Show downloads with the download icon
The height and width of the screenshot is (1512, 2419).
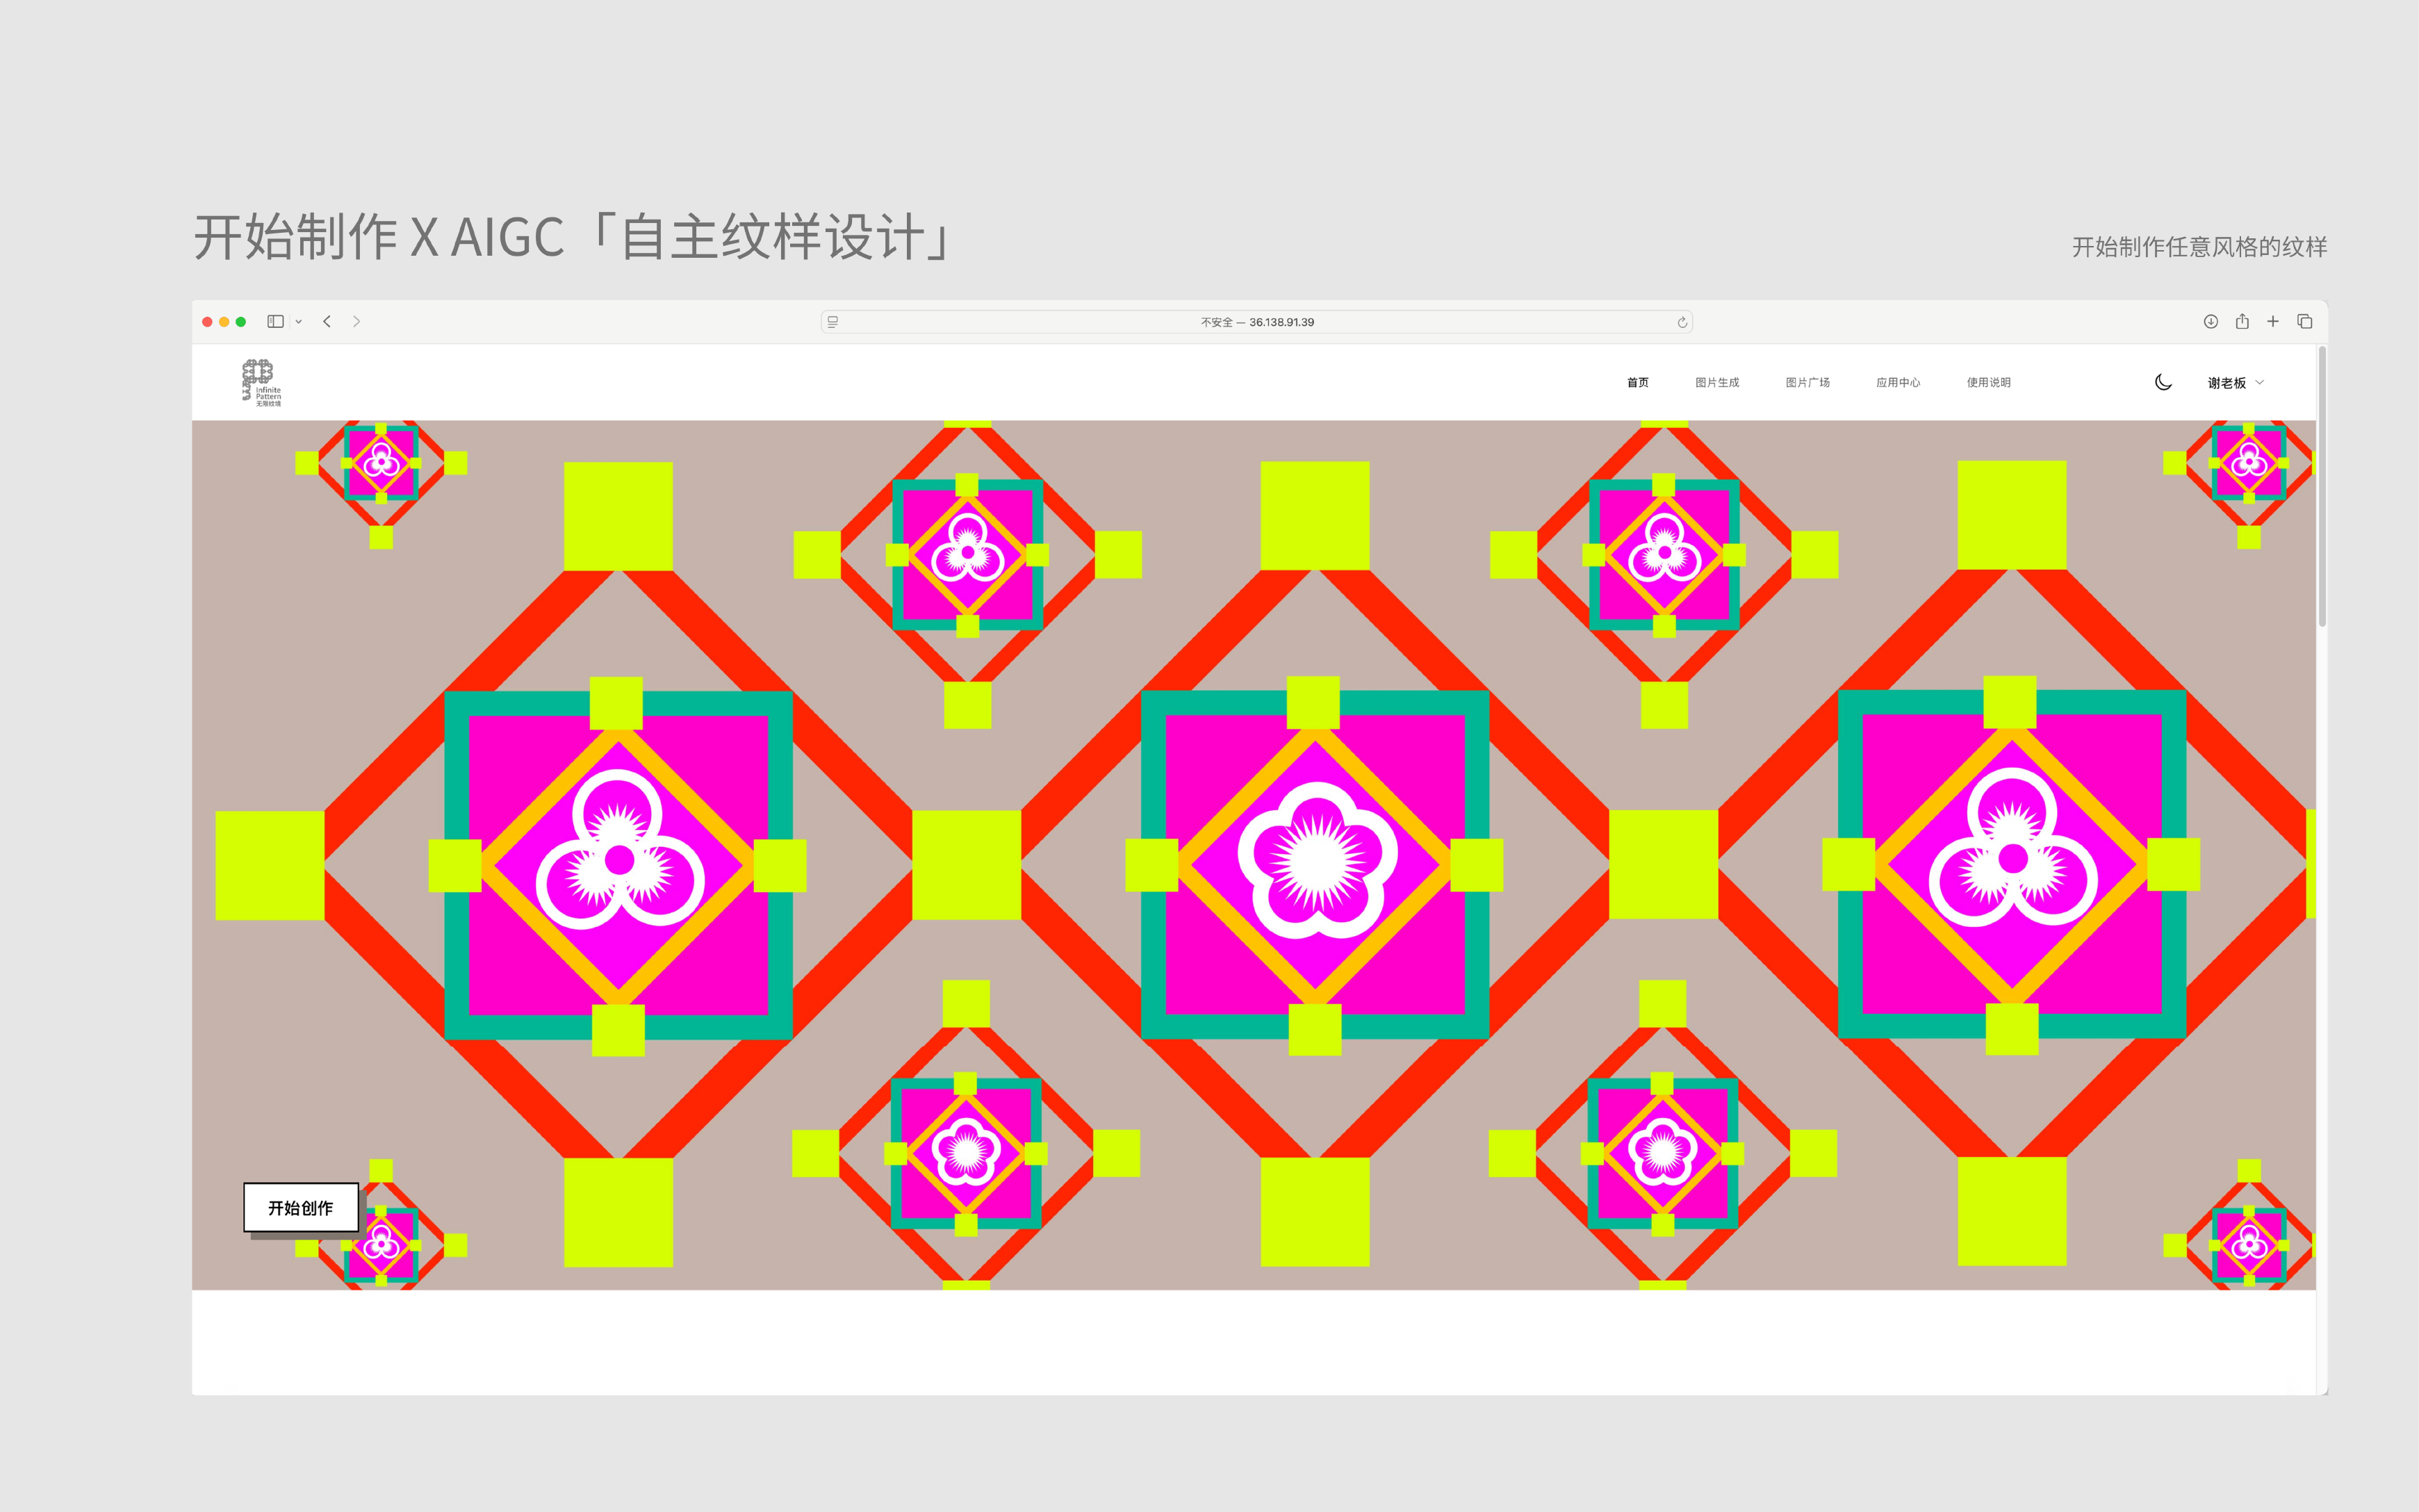(2210, 321)
